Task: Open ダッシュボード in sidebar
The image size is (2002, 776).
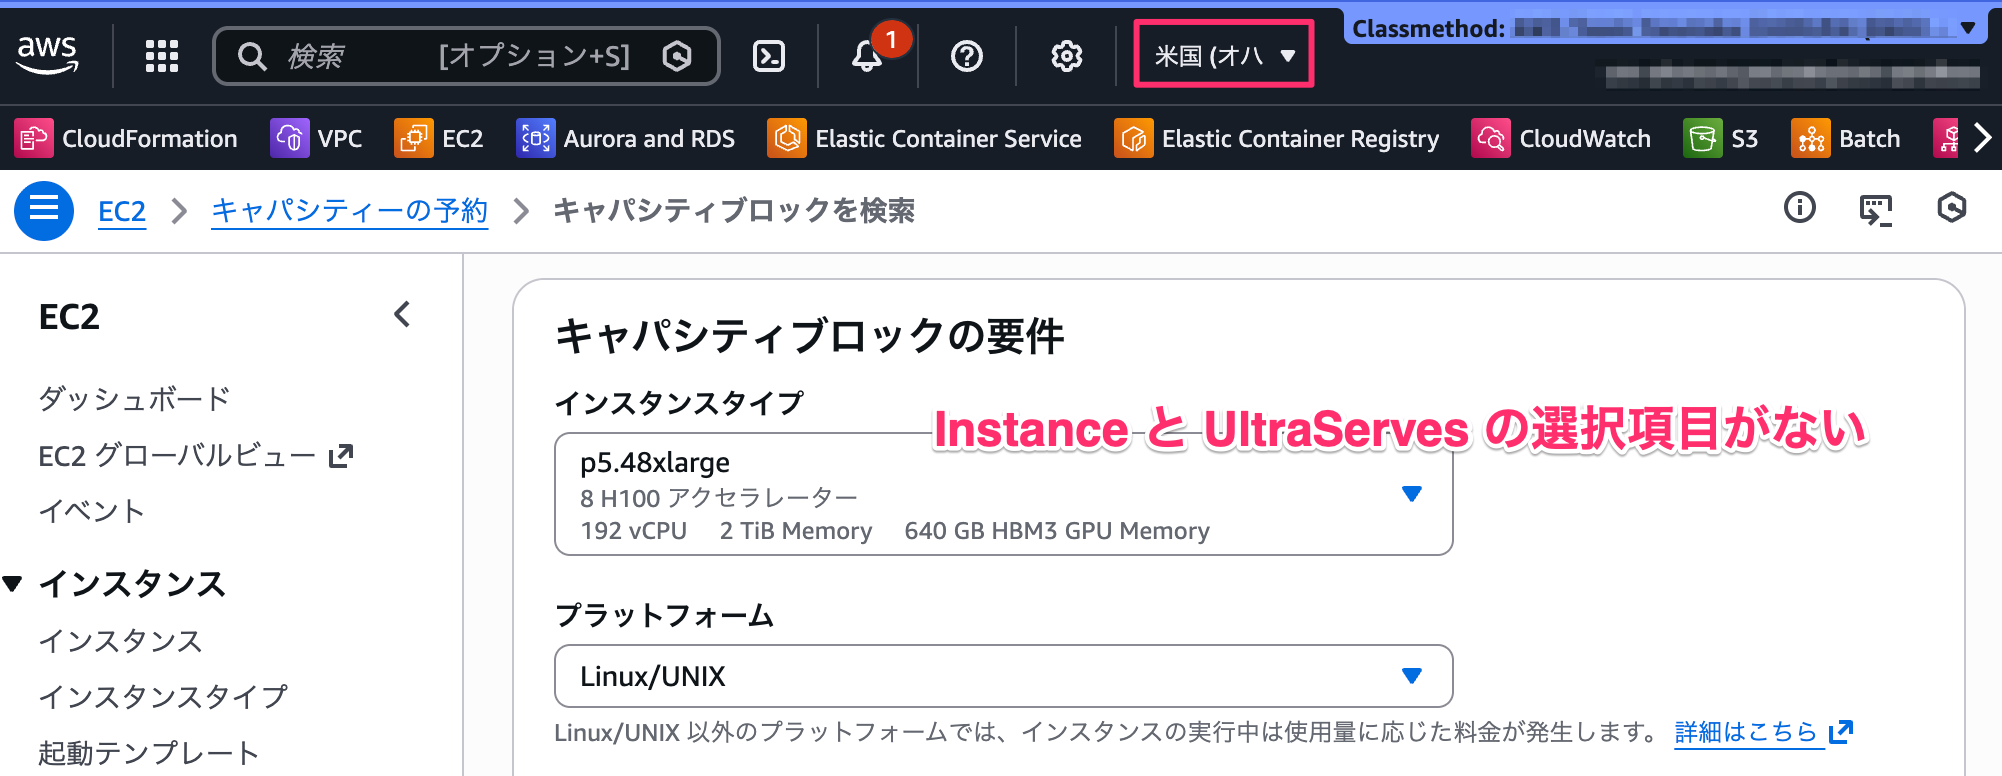Action: click(134, 399)
